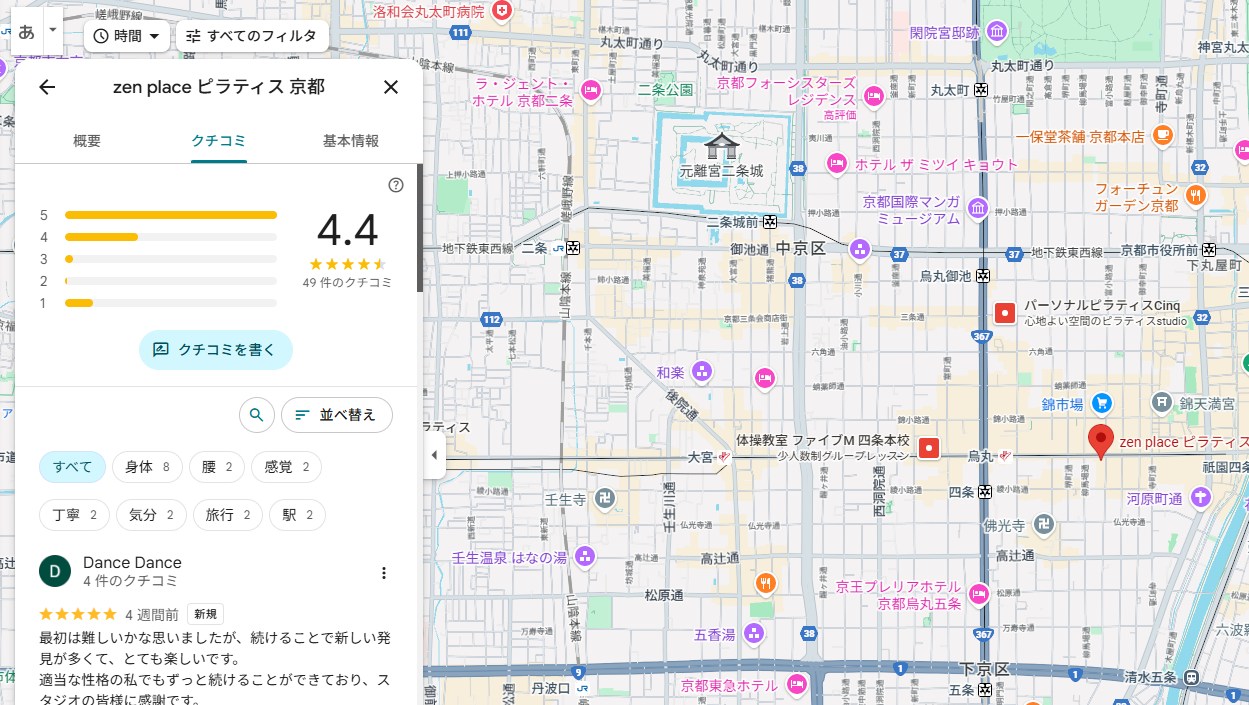
Task: Select the すべて review filter chip
Action: point(73,466)
